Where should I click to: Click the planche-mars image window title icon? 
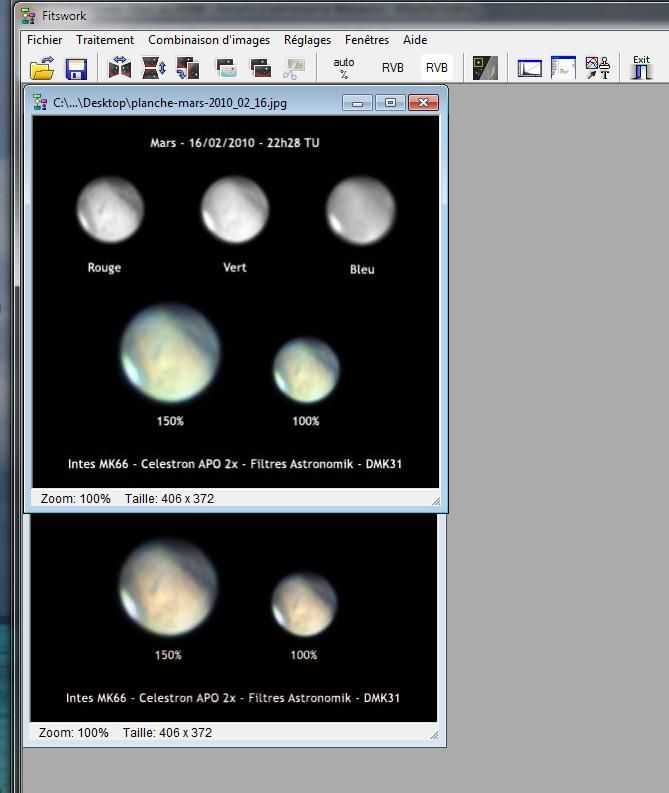40,102
